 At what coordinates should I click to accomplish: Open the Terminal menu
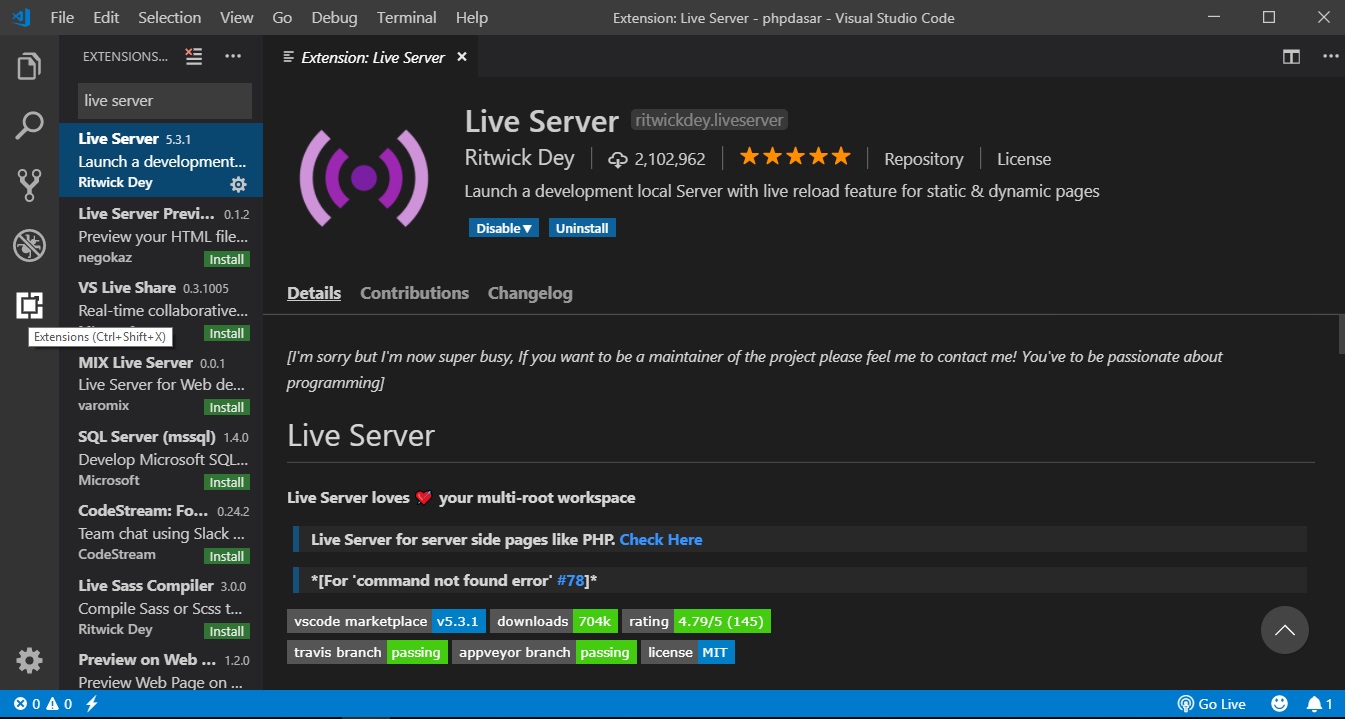[x=407, y=18]
